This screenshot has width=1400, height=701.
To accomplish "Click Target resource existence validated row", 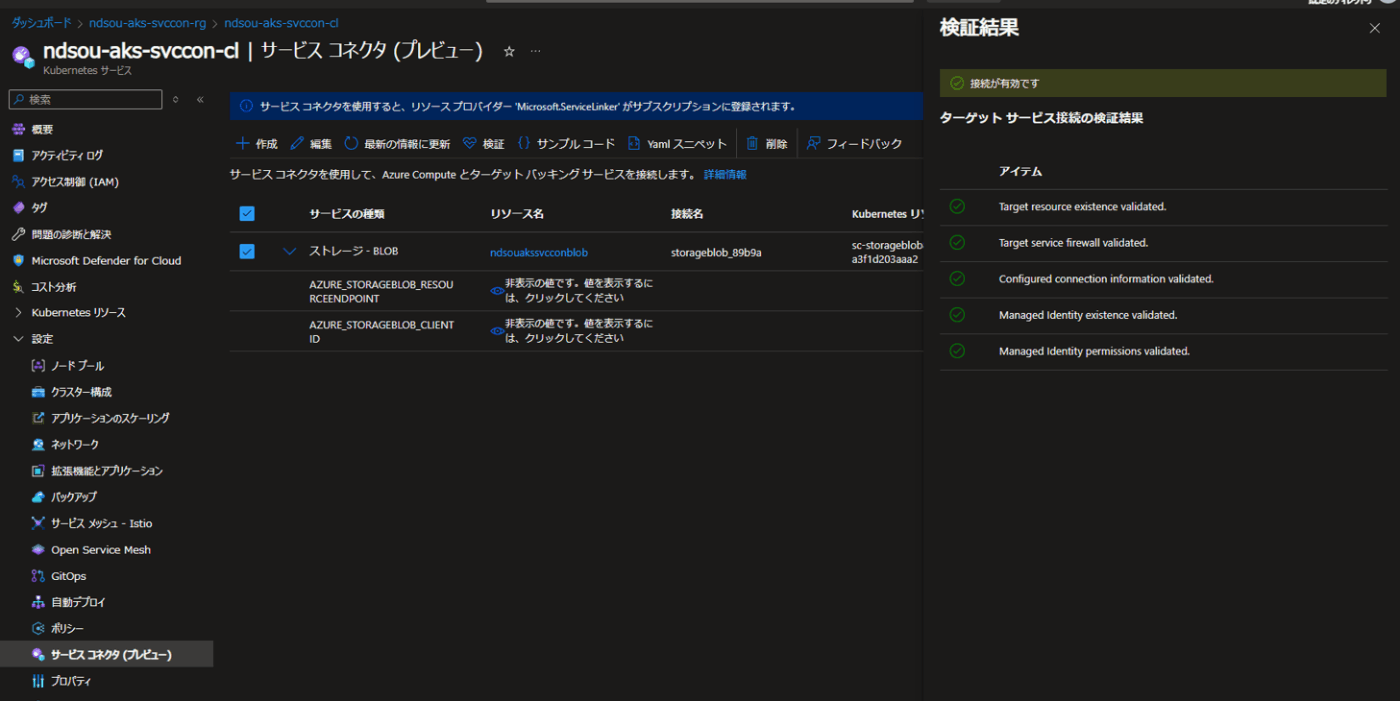I will (1164, 207).
